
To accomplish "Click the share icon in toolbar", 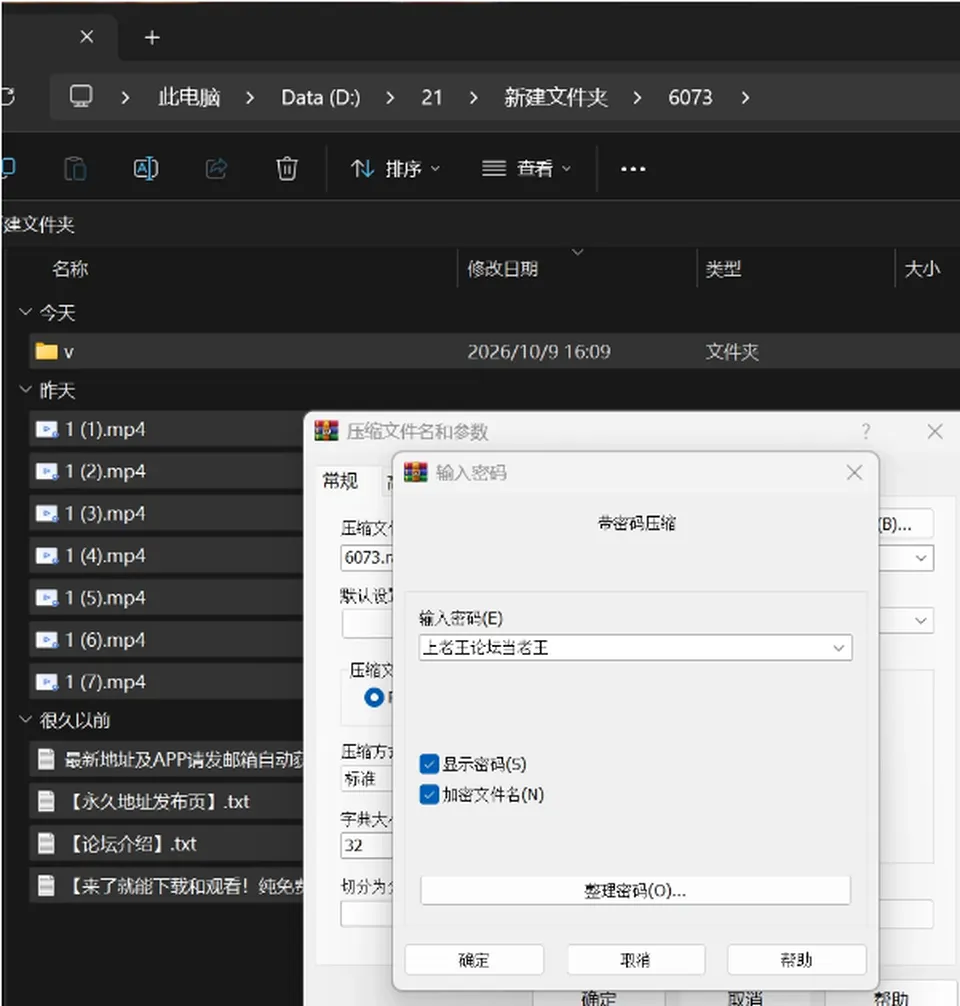I will click(x=216, y=169).
